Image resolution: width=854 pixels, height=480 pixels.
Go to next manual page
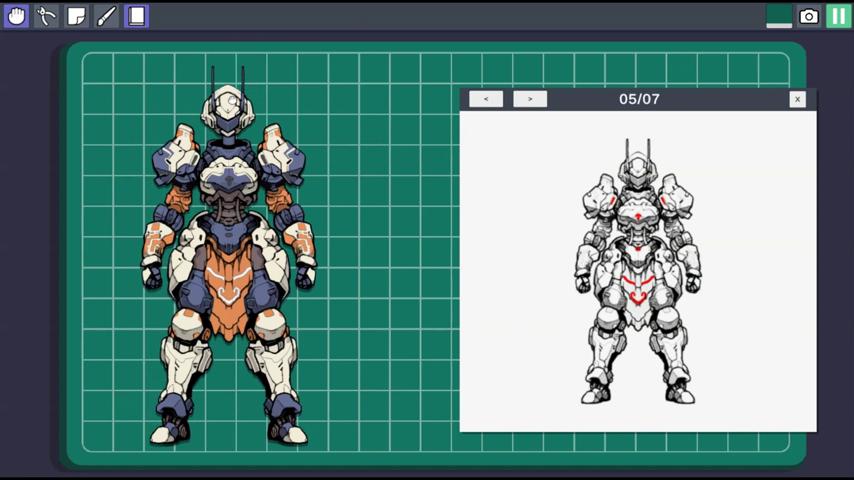pyautogui.click(x=530, y=99)
